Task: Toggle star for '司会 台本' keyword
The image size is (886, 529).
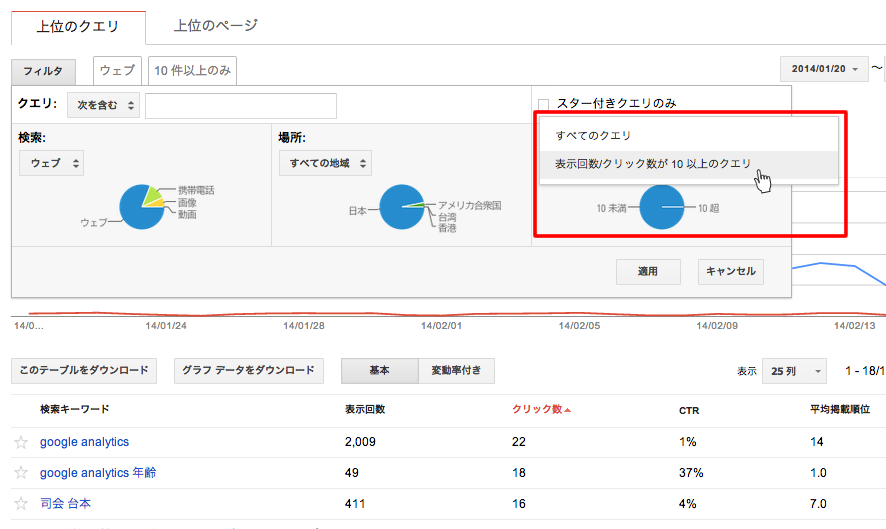Action: coord(20,503)
